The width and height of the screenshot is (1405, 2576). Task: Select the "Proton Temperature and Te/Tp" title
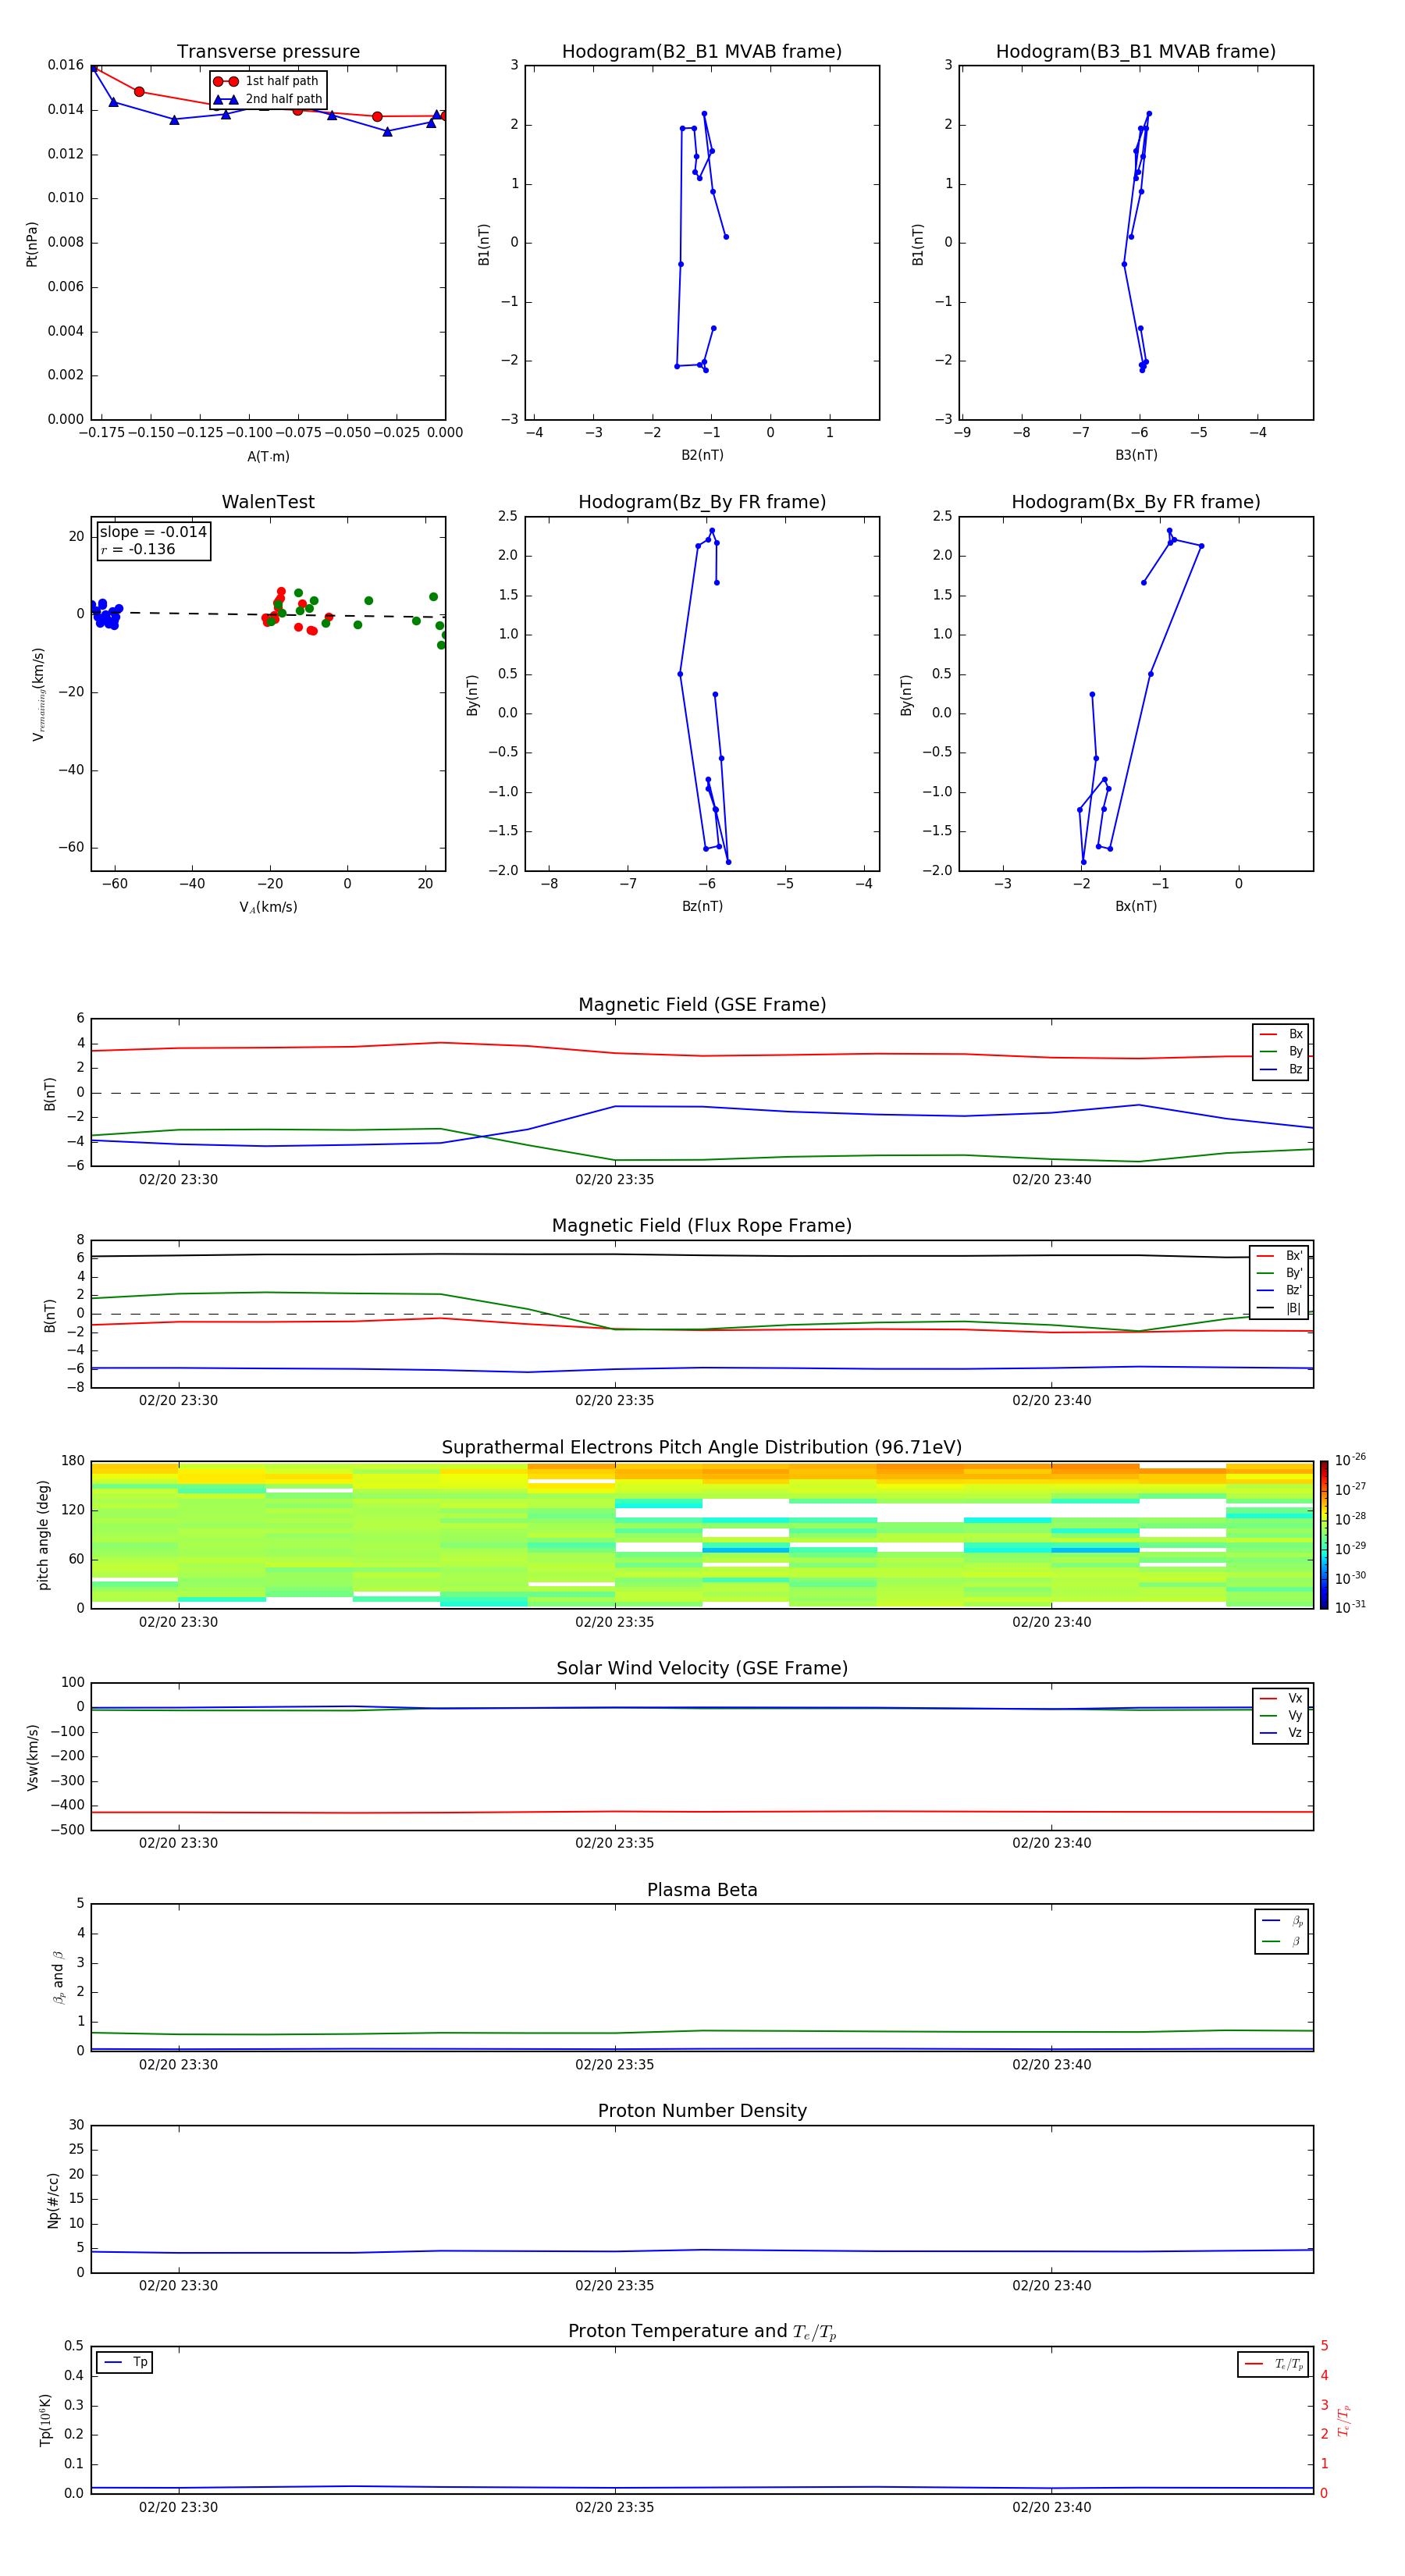(x=702, y=2332)
